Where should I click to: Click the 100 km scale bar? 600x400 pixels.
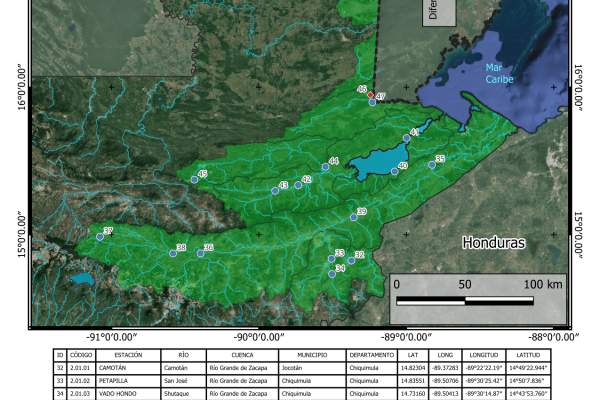(x=465, y=298)
